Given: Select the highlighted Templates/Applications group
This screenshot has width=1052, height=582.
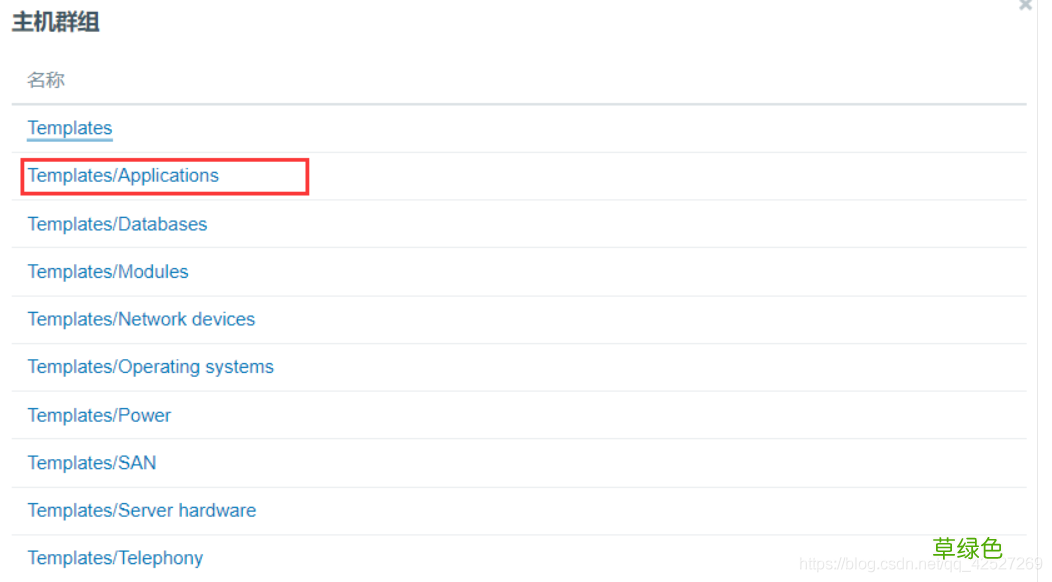Looking at the screenshot, I should pyautogui.click(x=123, y=176).
